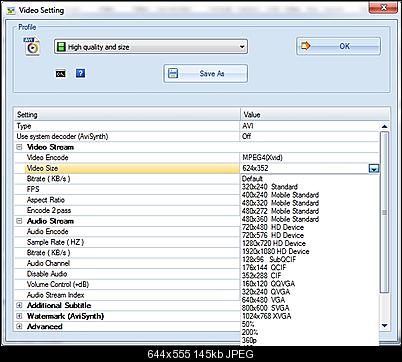Select 320x240 Standard size option
Image resolution: width=402 pixels, height=362 pixels.
pyautogui.click(x=270, y=187)
